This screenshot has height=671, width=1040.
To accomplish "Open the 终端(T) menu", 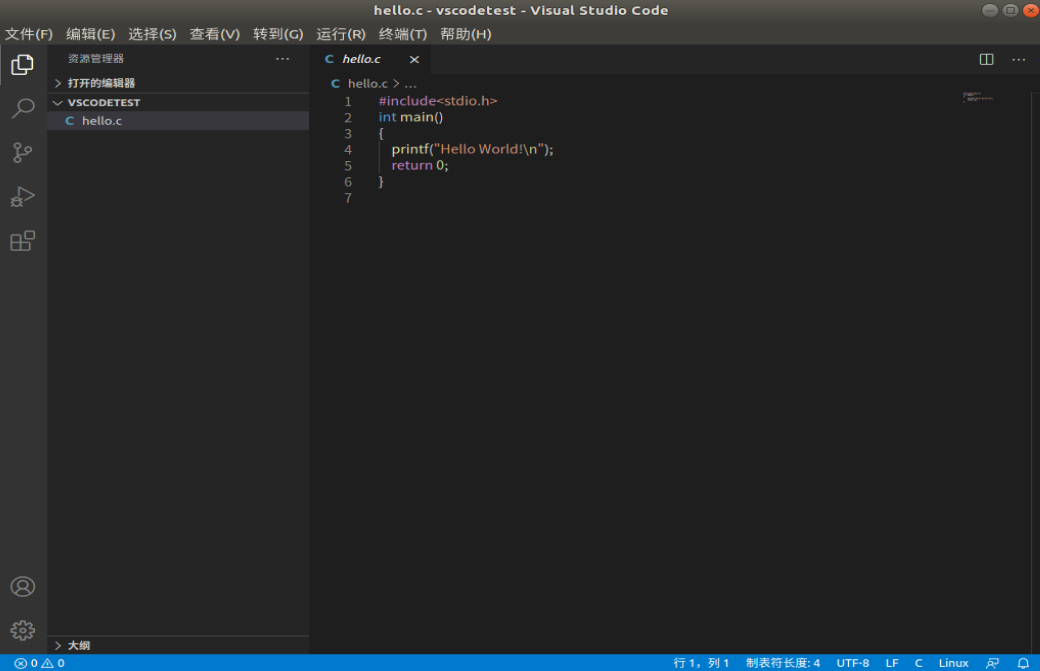I will 403,34.
